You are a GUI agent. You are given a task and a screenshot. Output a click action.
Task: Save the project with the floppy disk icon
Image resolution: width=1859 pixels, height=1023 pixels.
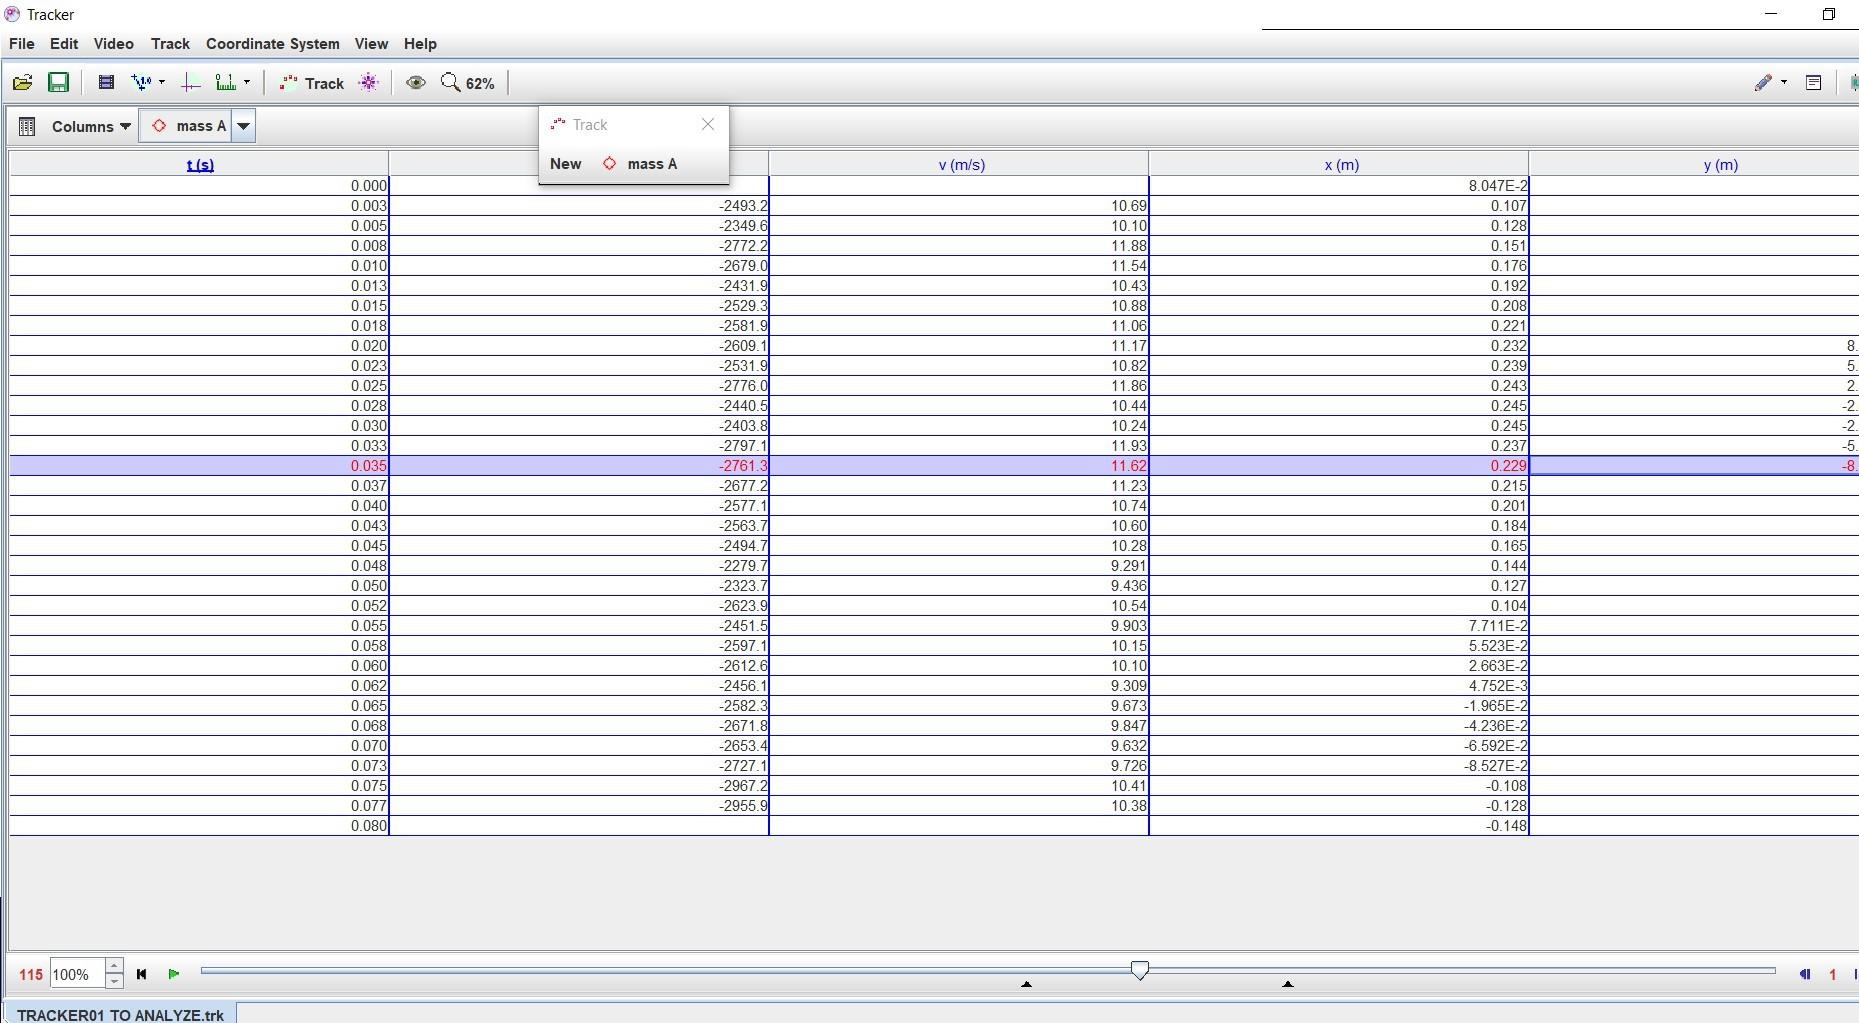pos(58,83)
